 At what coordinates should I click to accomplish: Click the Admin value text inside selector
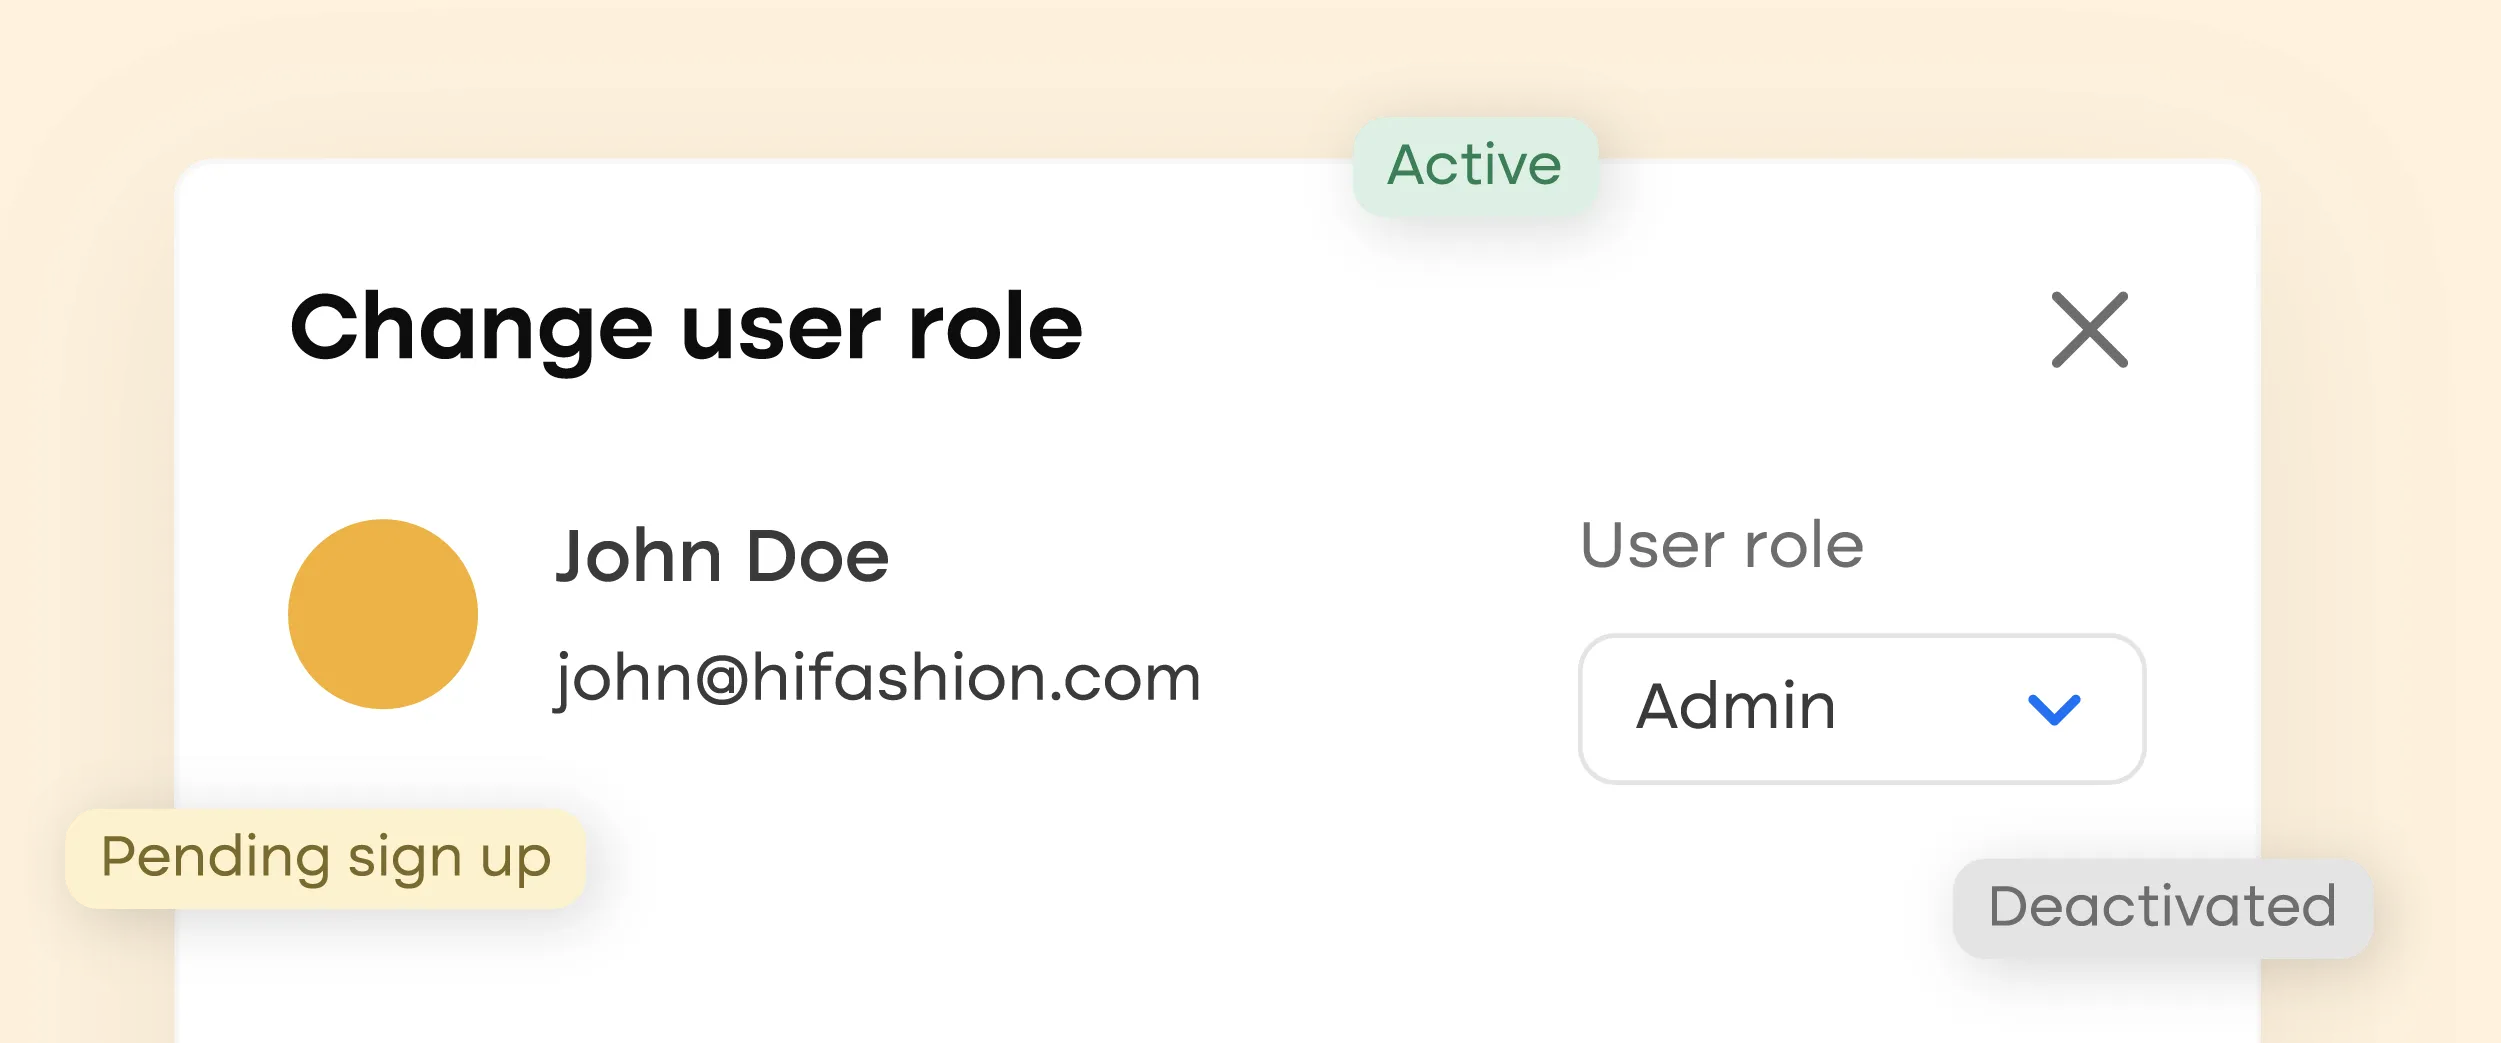tap(1736, 707)
